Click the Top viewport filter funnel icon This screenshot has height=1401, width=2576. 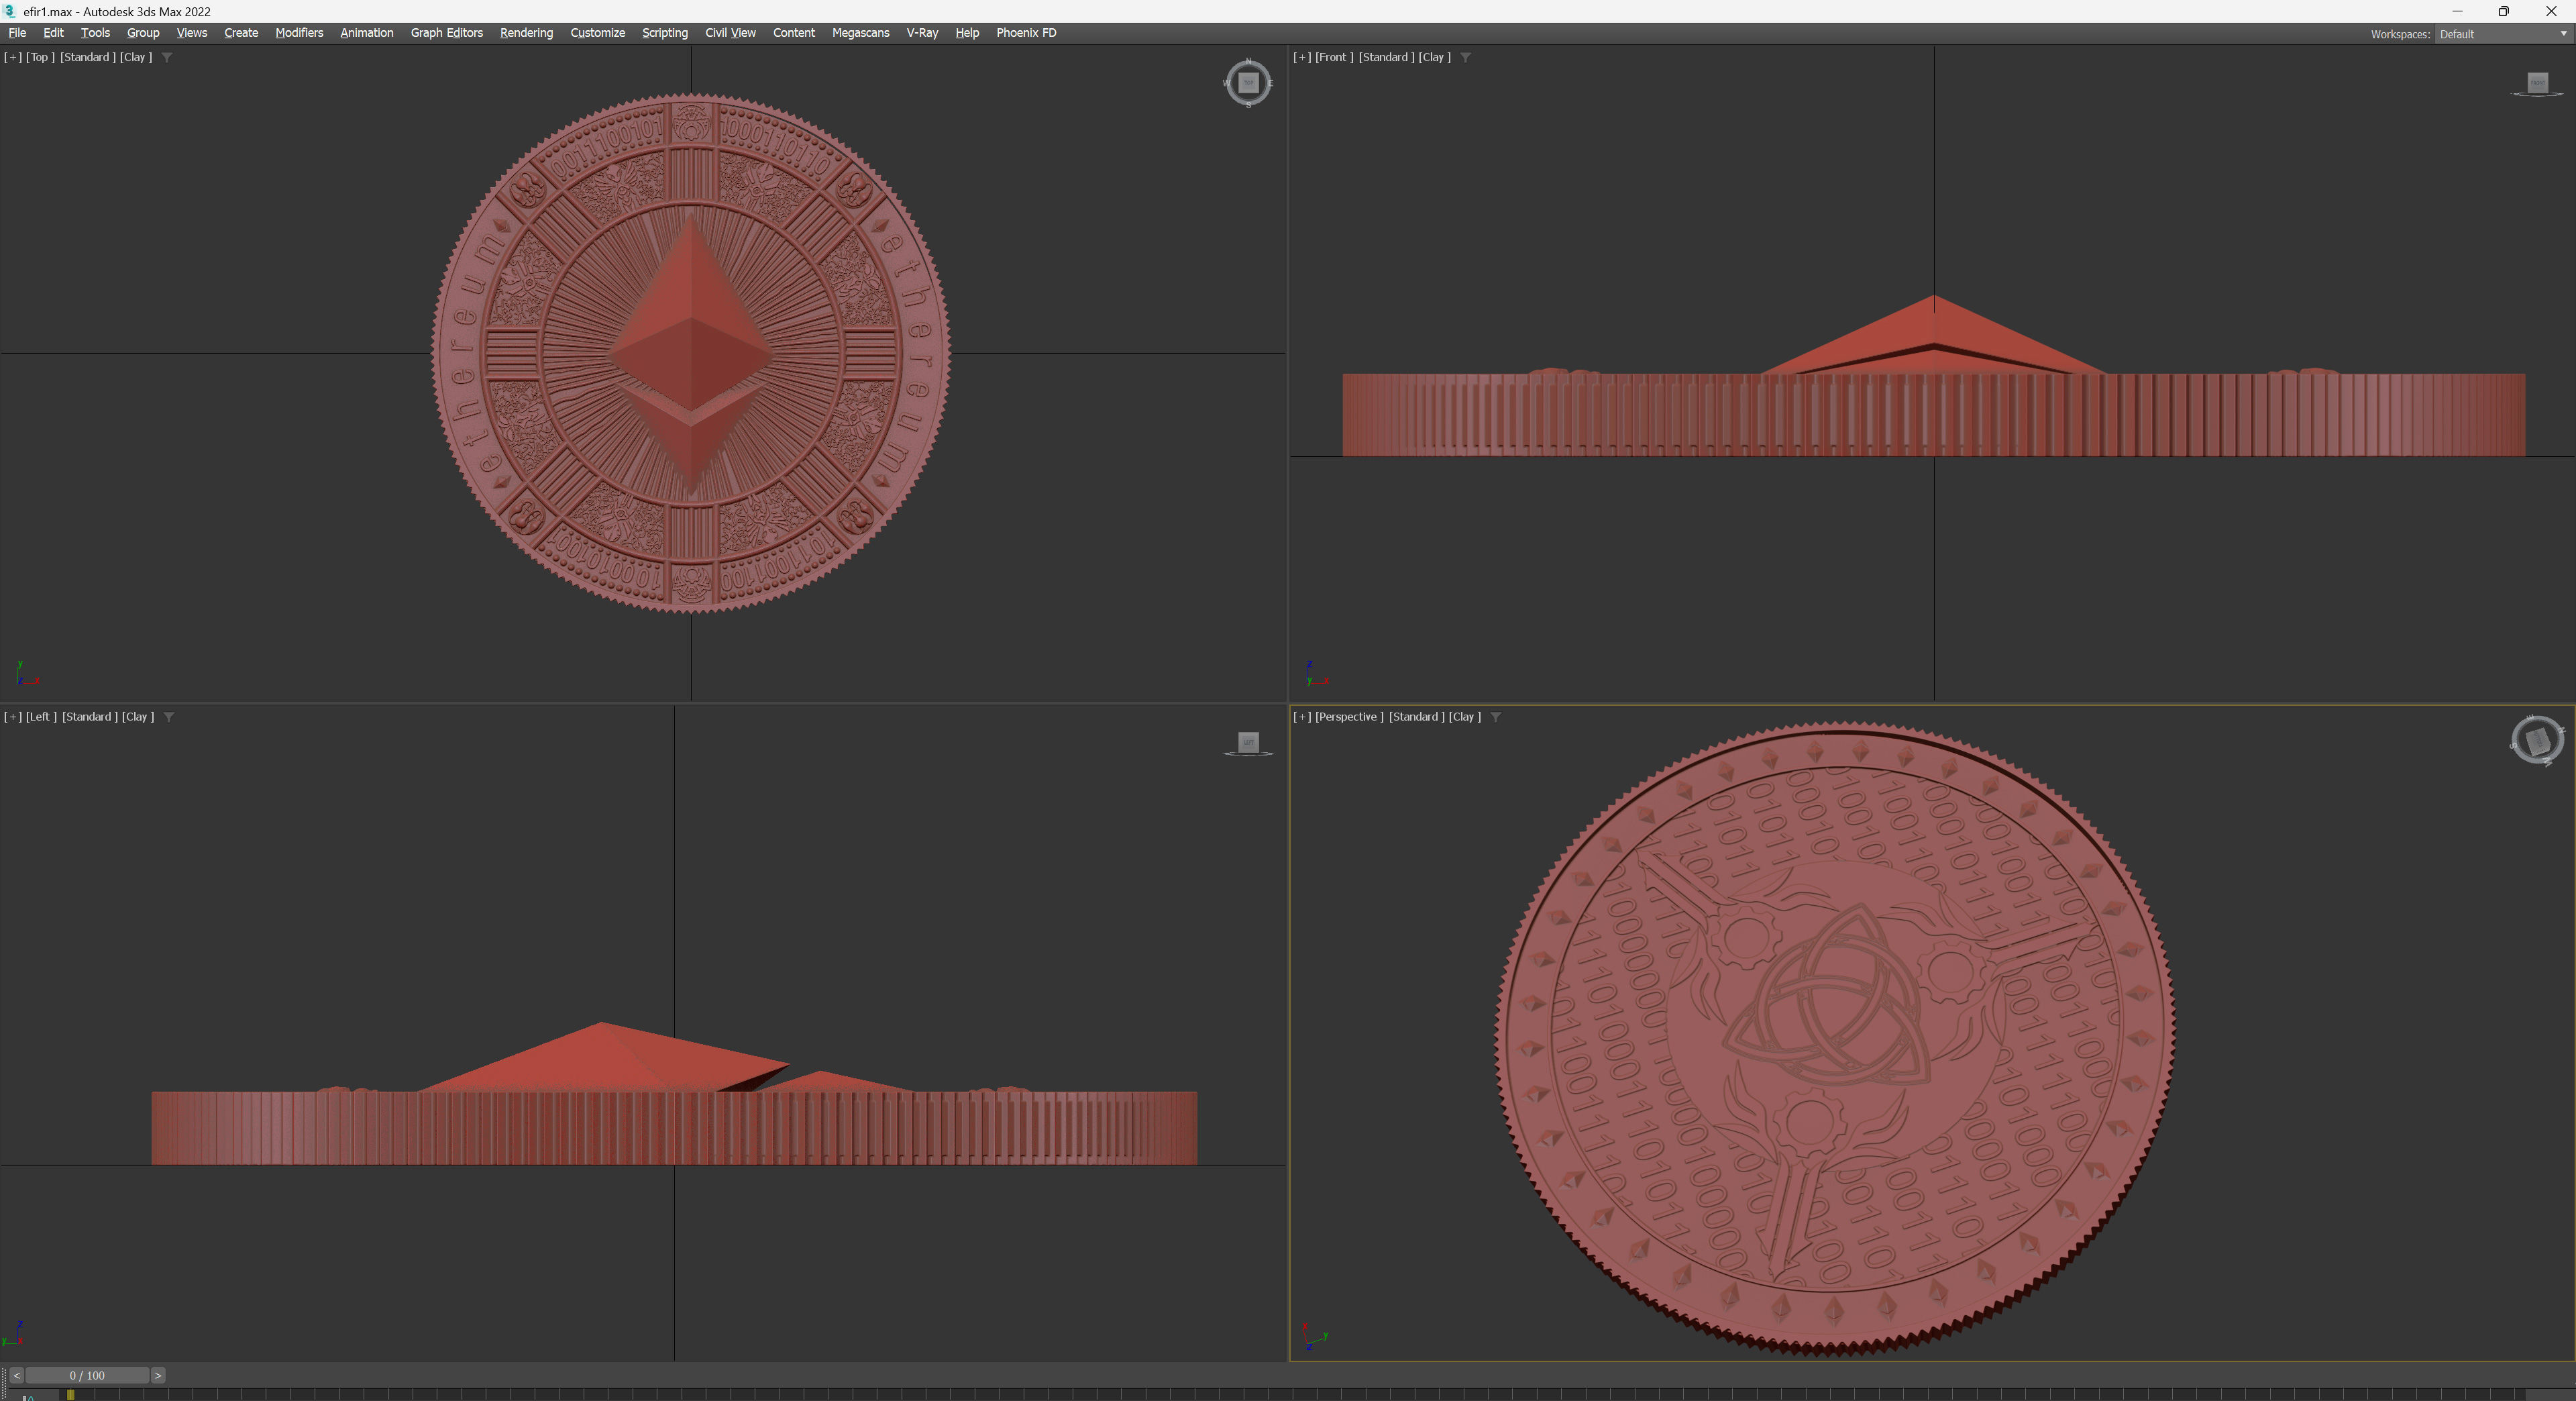167,58
